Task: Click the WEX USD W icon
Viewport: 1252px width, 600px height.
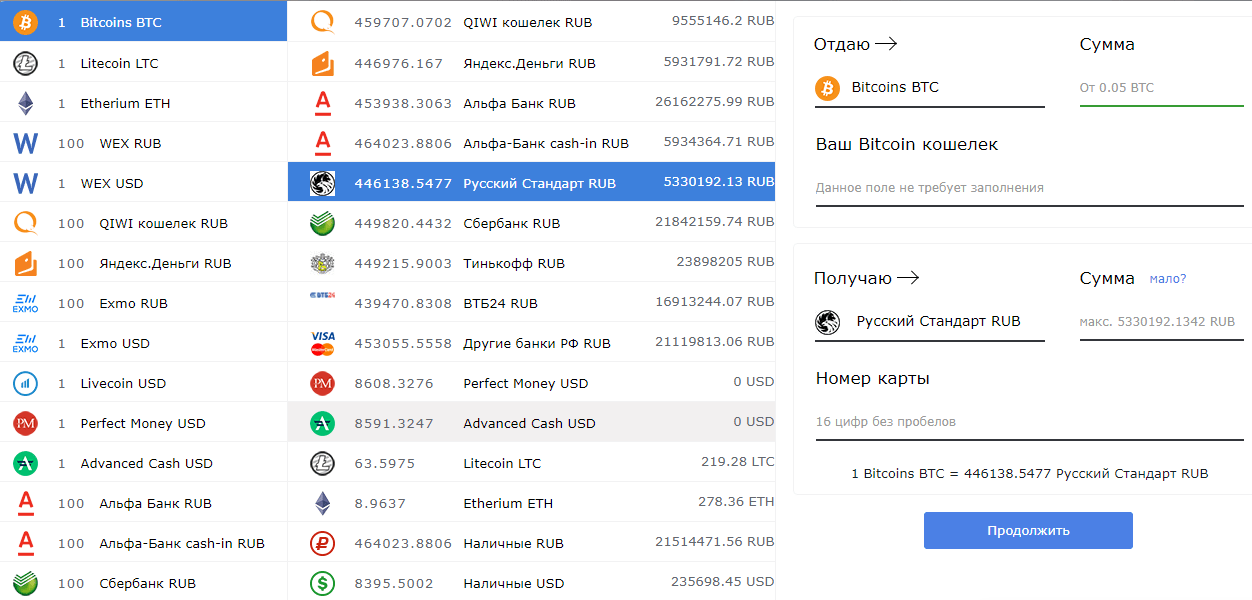Action: point(25,183)
